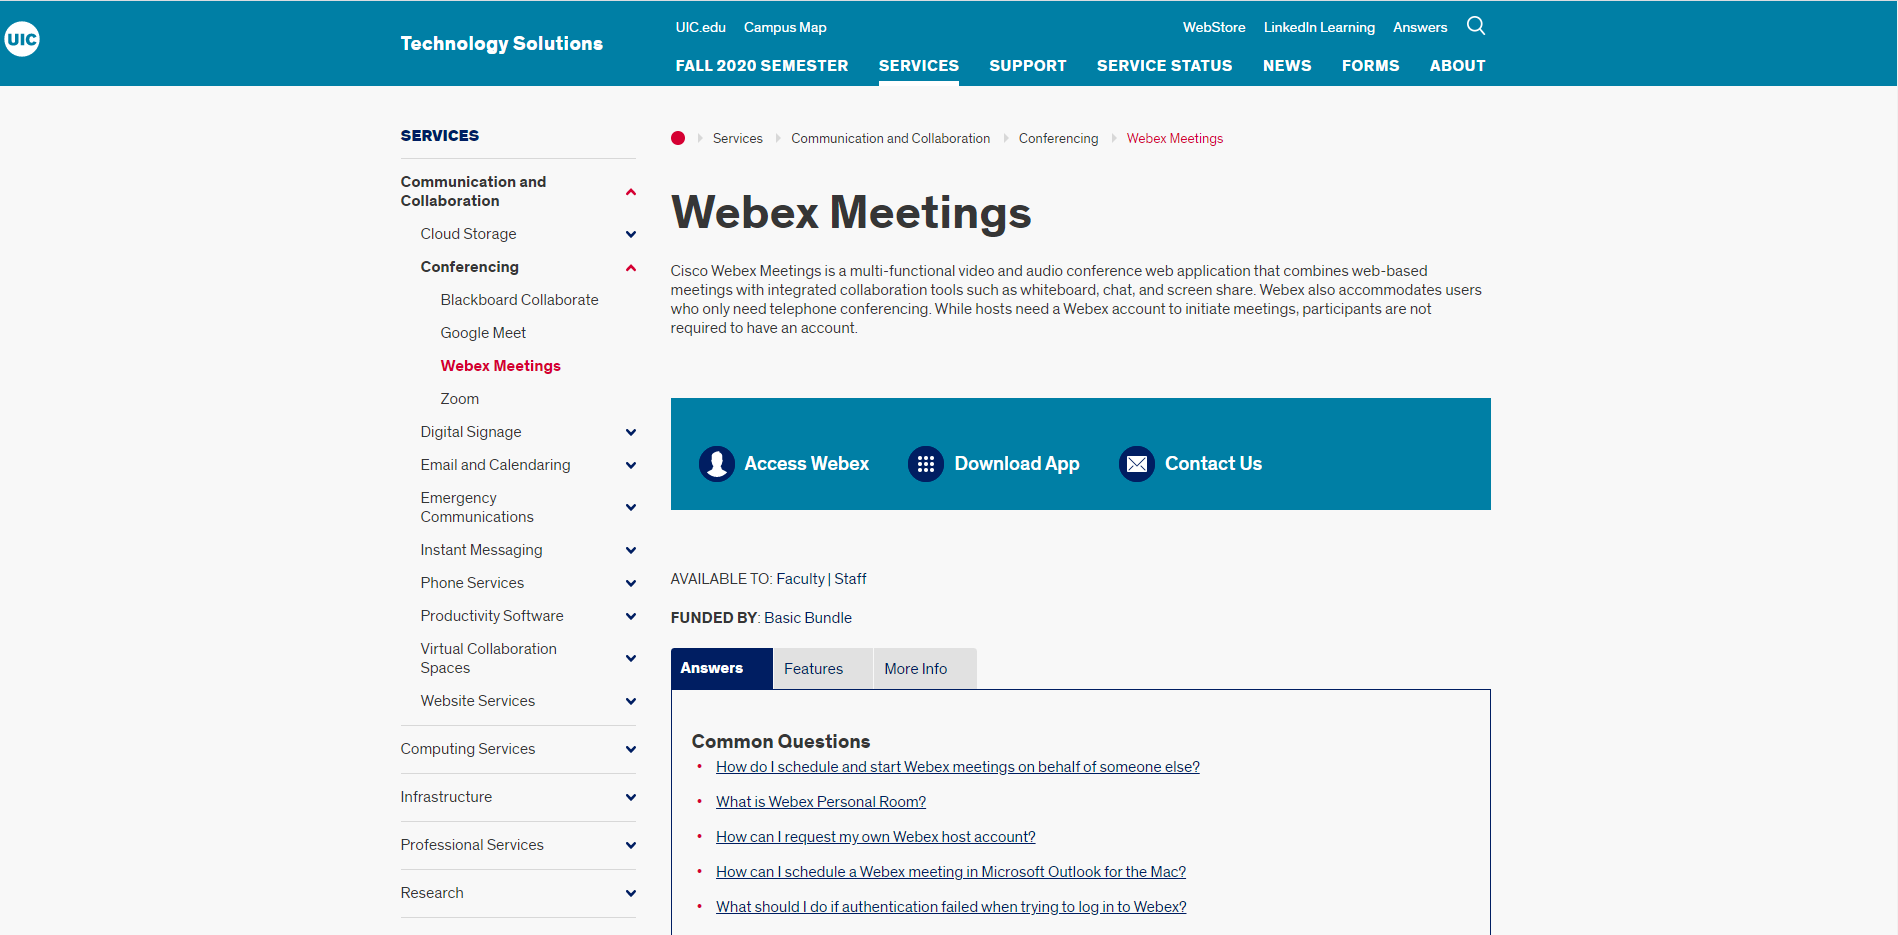The image size is (1898, 935).
Task: Open Campus Map link
Action: tap(785, 27)
